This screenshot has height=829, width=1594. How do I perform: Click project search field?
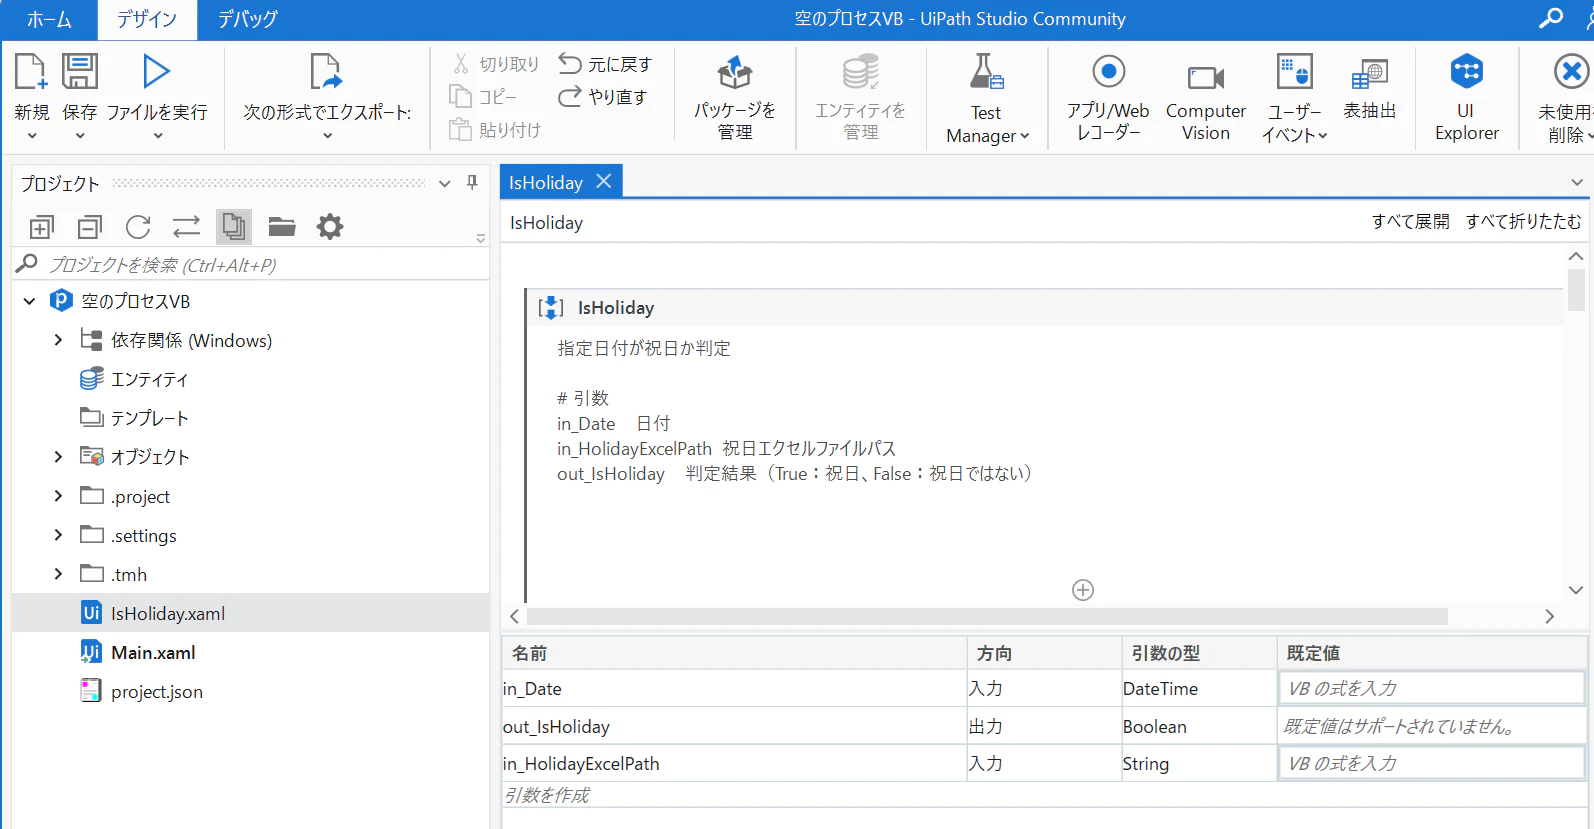point(250,265)
